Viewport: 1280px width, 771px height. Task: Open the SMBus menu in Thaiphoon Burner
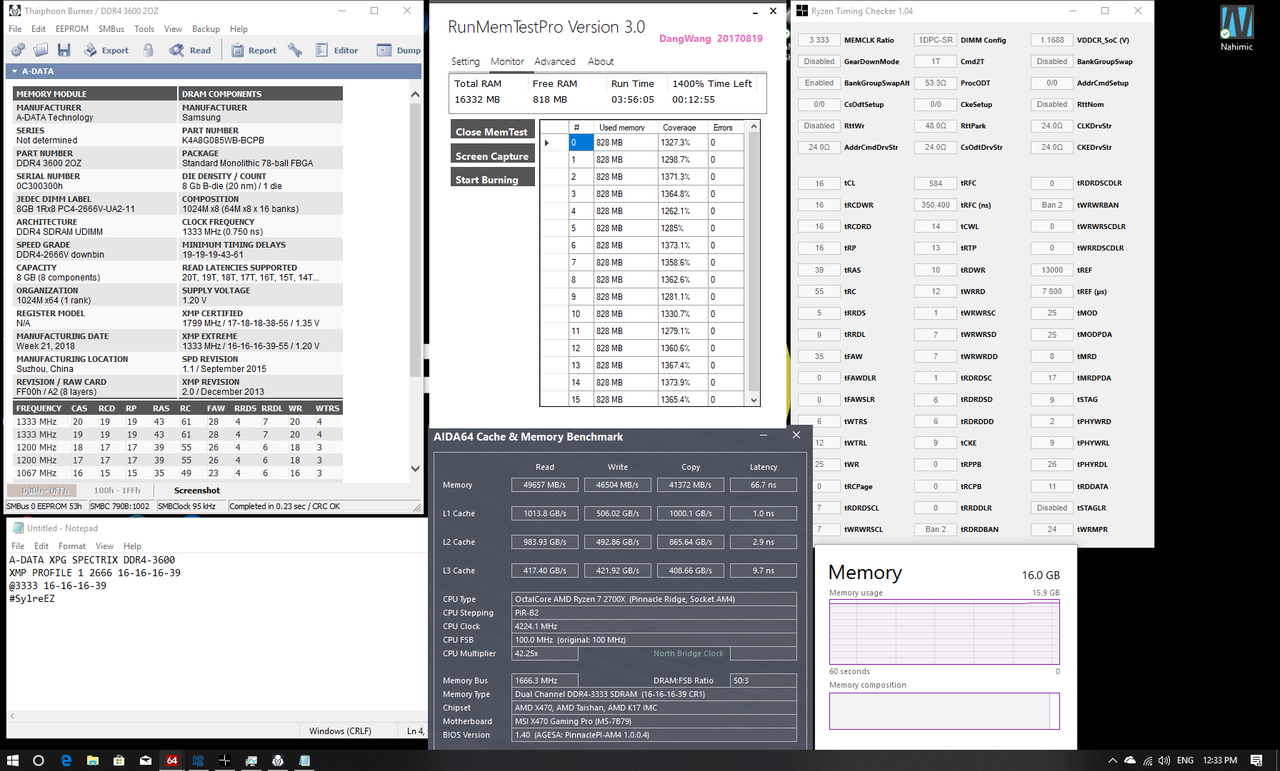111,28
